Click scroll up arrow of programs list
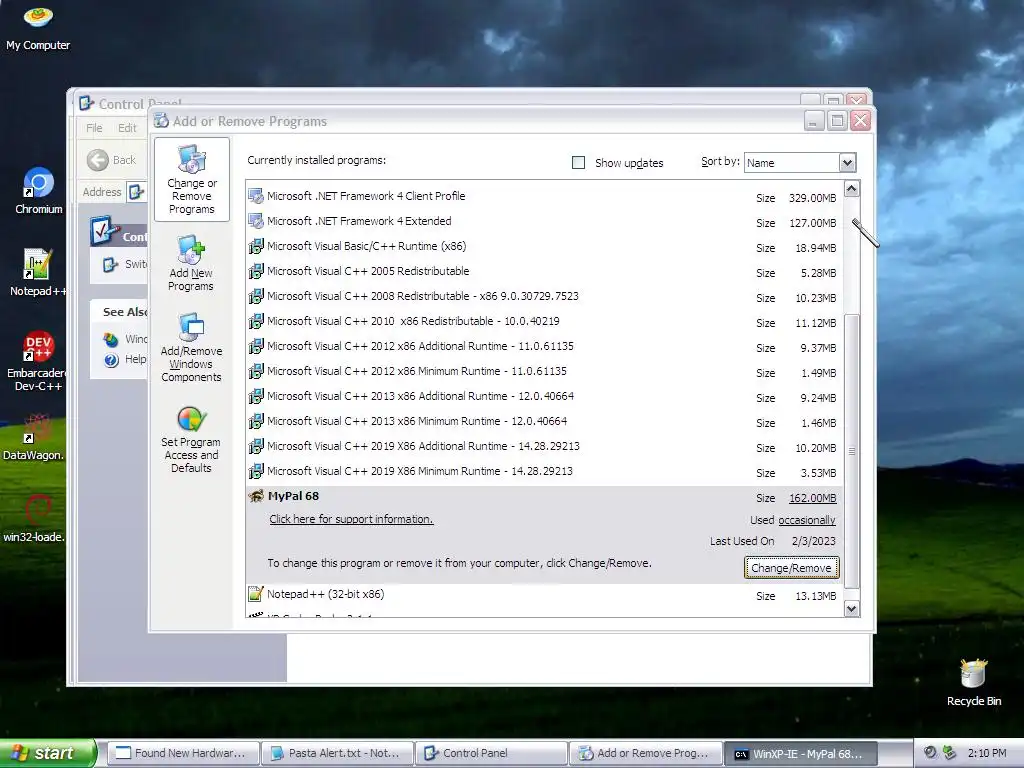 852,189
